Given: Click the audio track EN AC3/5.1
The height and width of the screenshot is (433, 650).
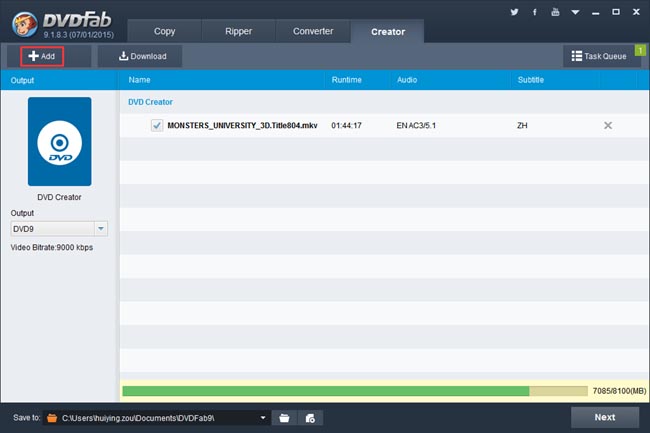Looking at the screenshot, I should 416,126.
